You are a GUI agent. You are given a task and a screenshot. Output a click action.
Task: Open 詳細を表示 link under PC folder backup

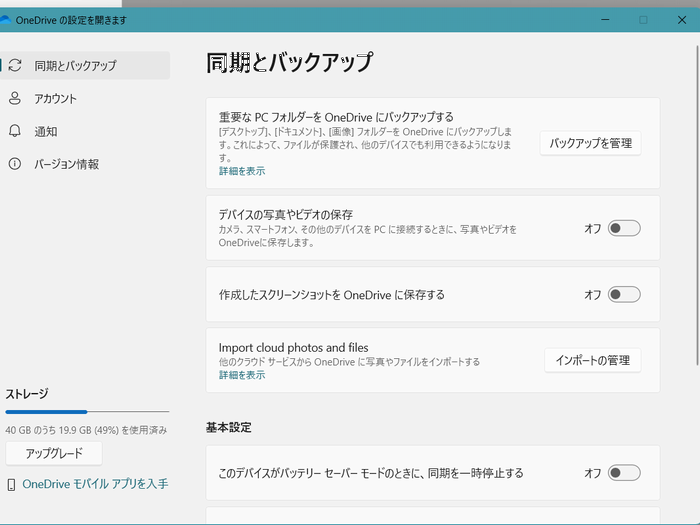(242, 172)
